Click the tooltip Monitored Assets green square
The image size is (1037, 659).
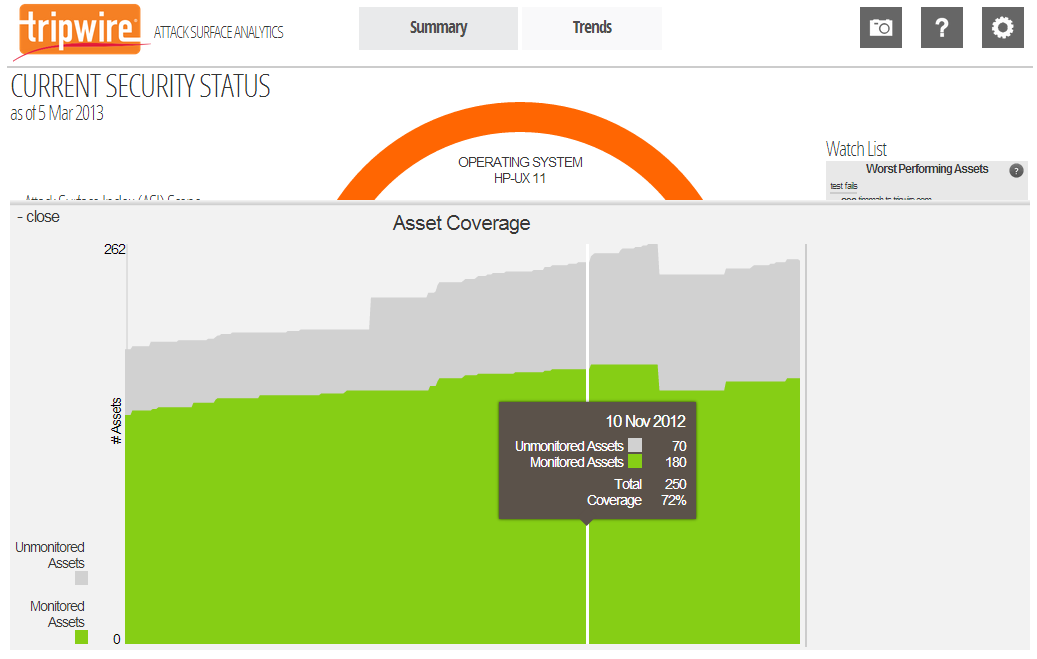635,461
